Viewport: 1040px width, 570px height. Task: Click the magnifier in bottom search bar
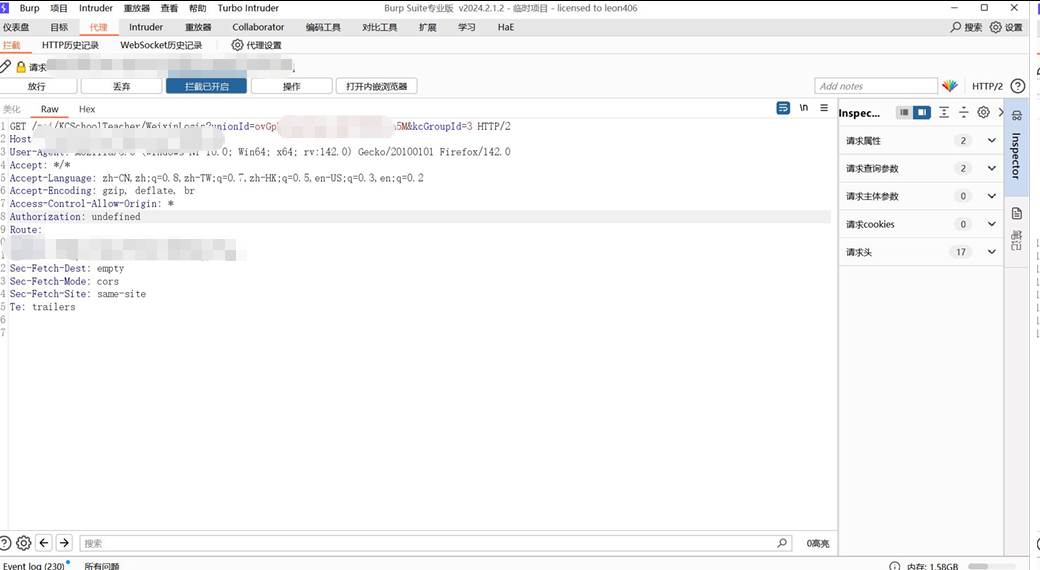[783, 543]
